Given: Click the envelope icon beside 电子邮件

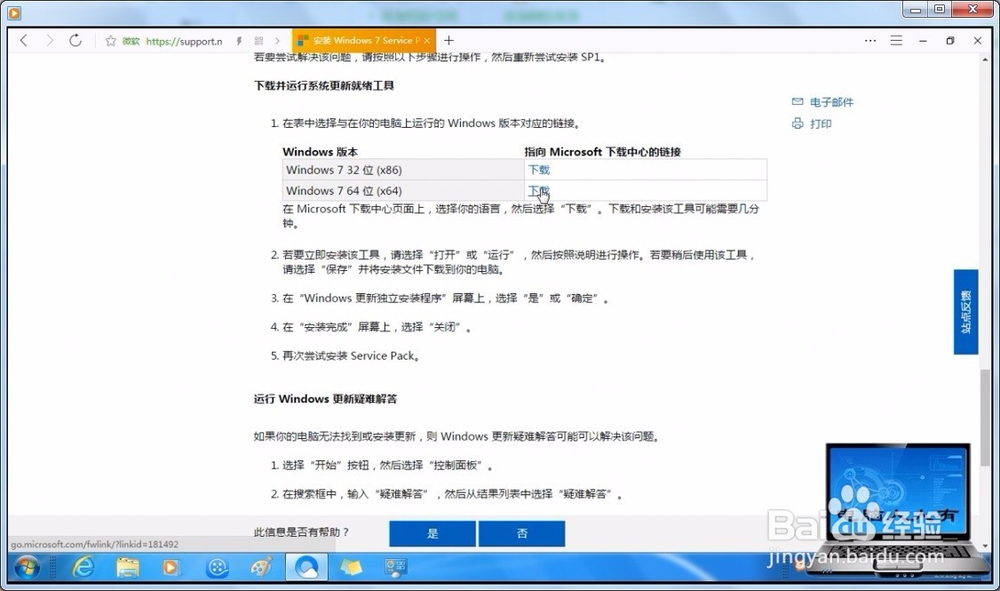Looking at the screenshot, I should (797, 101).
